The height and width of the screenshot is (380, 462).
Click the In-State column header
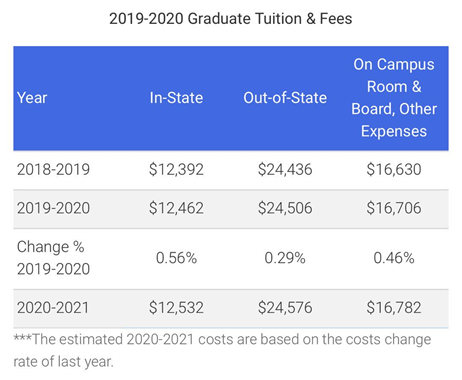[x=176, y=98]
